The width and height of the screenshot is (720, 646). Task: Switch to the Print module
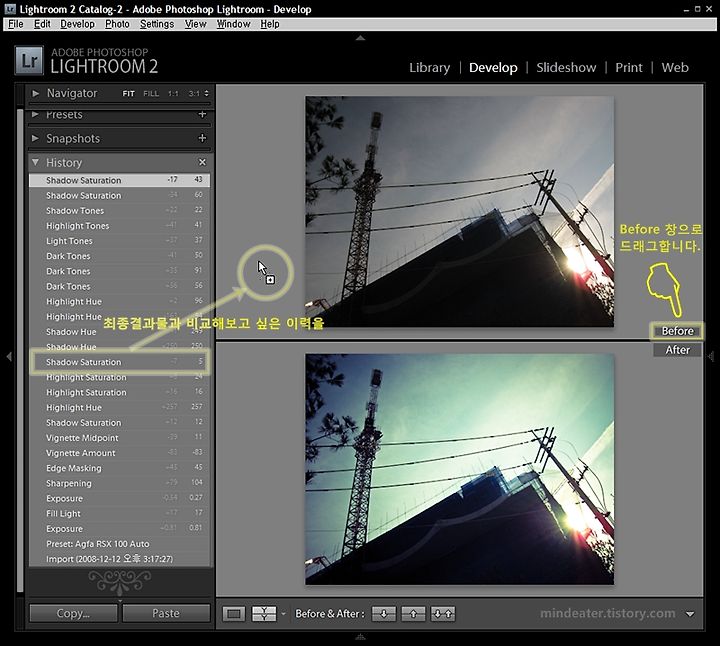pos(629,67)
